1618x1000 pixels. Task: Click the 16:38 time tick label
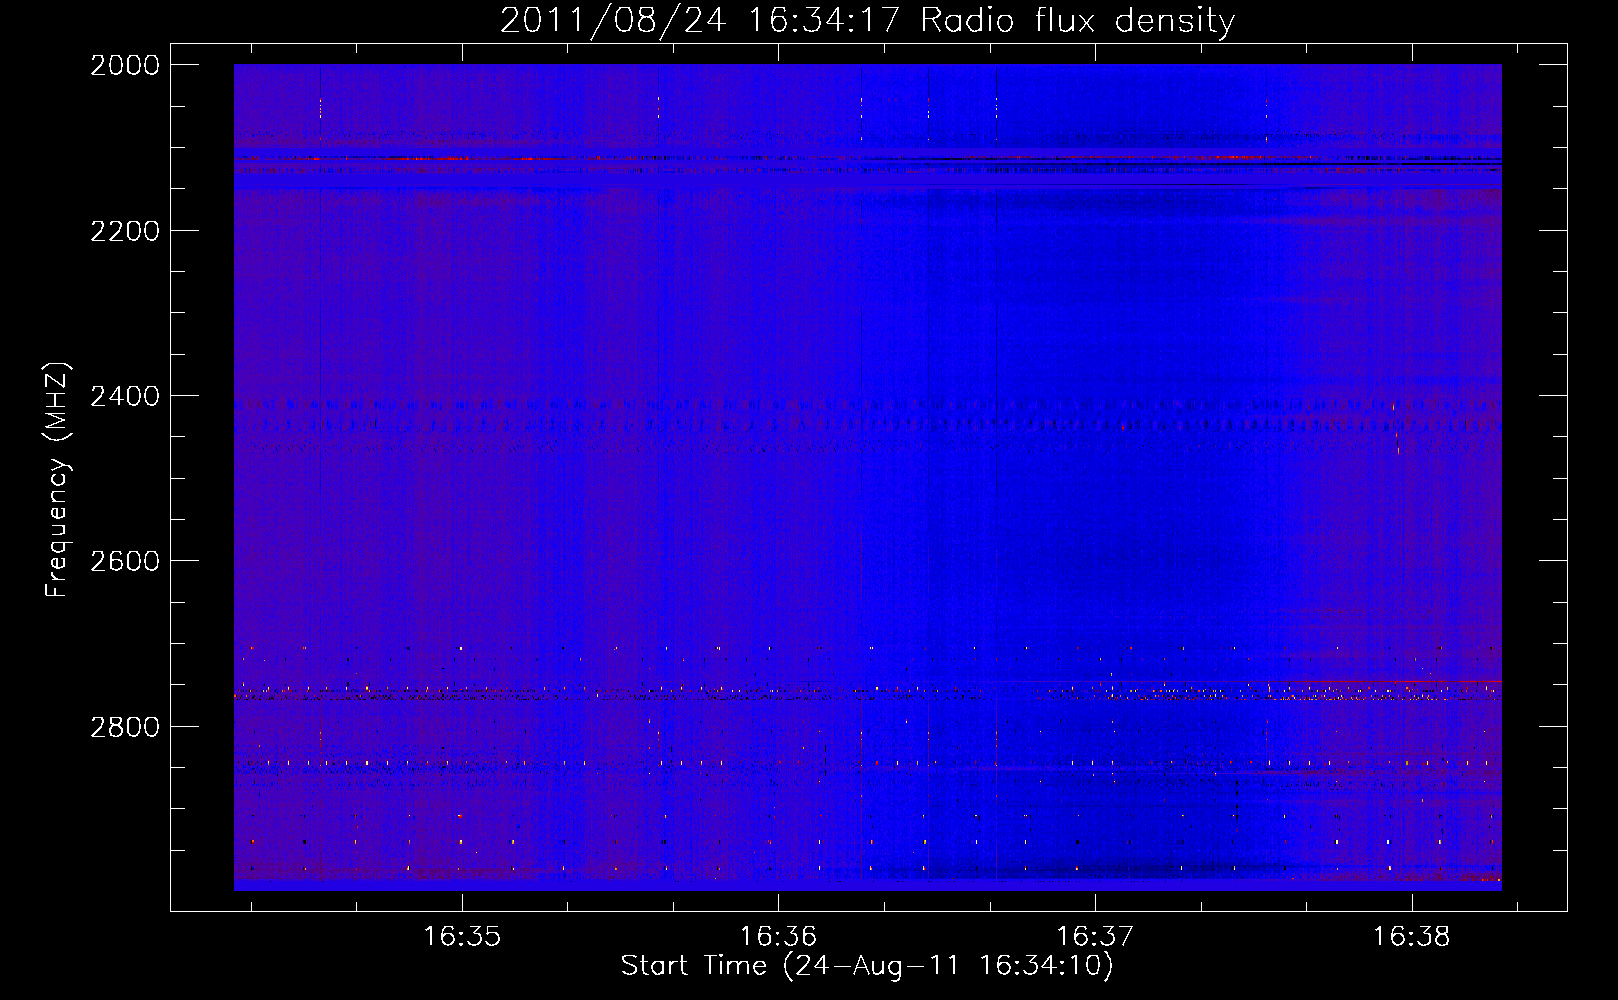point(1411,936)
